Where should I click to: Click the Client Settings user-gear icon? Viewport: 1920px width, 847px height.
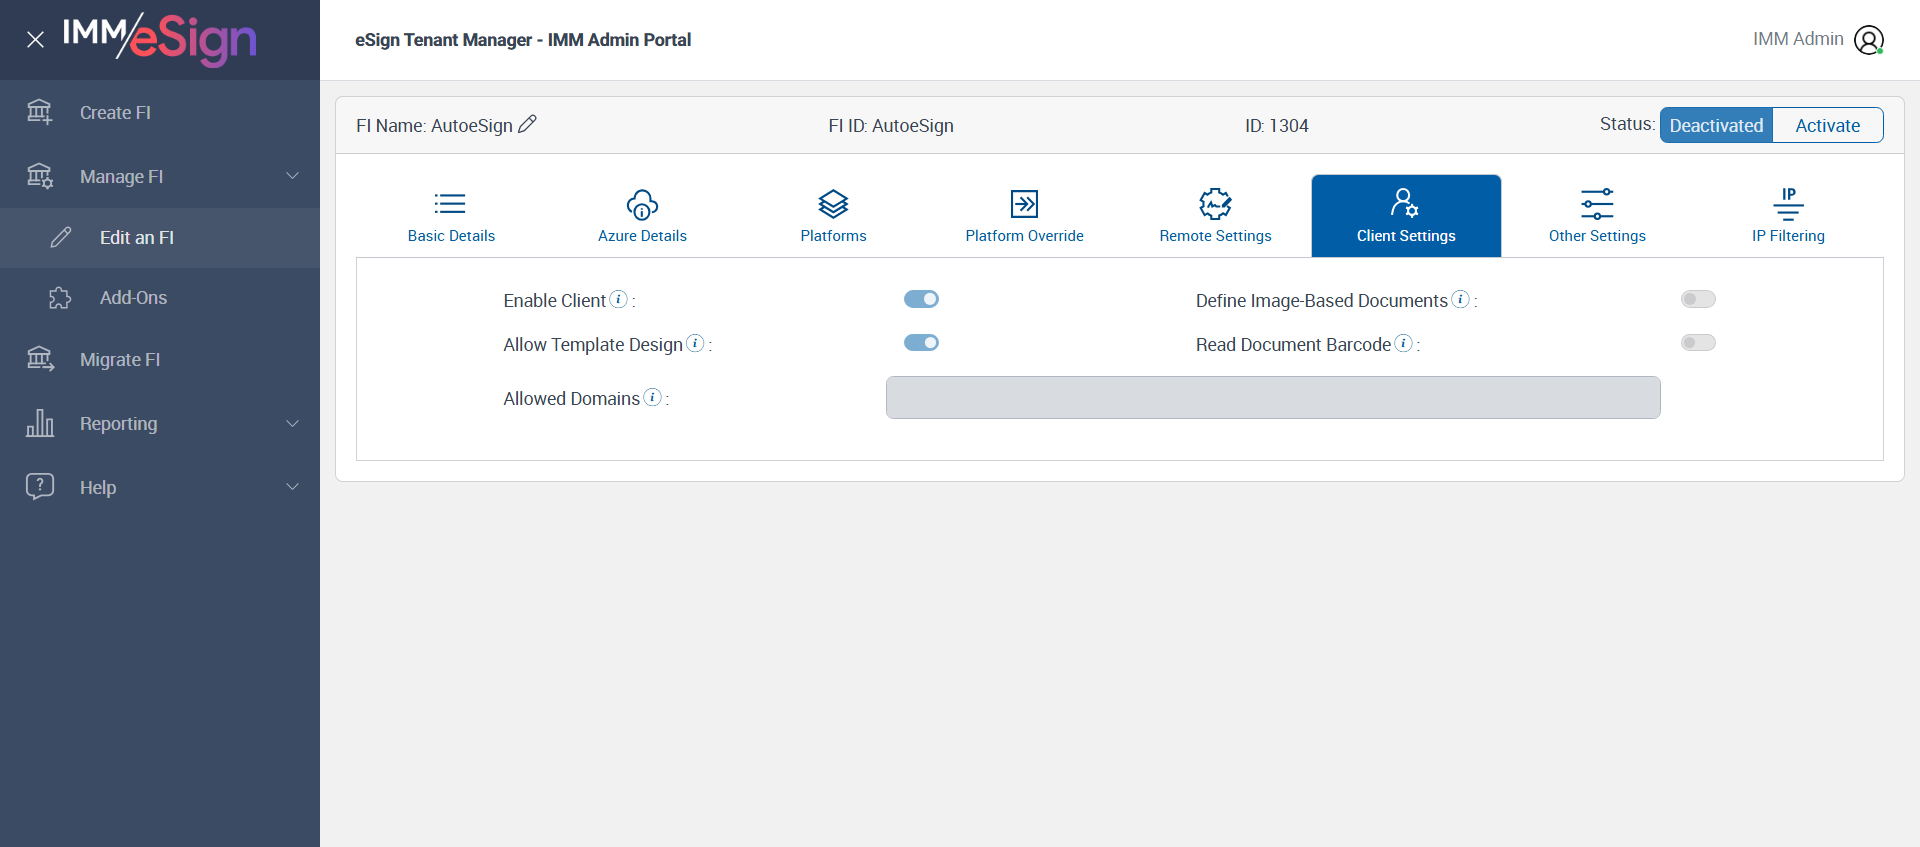coord(1405,203)
